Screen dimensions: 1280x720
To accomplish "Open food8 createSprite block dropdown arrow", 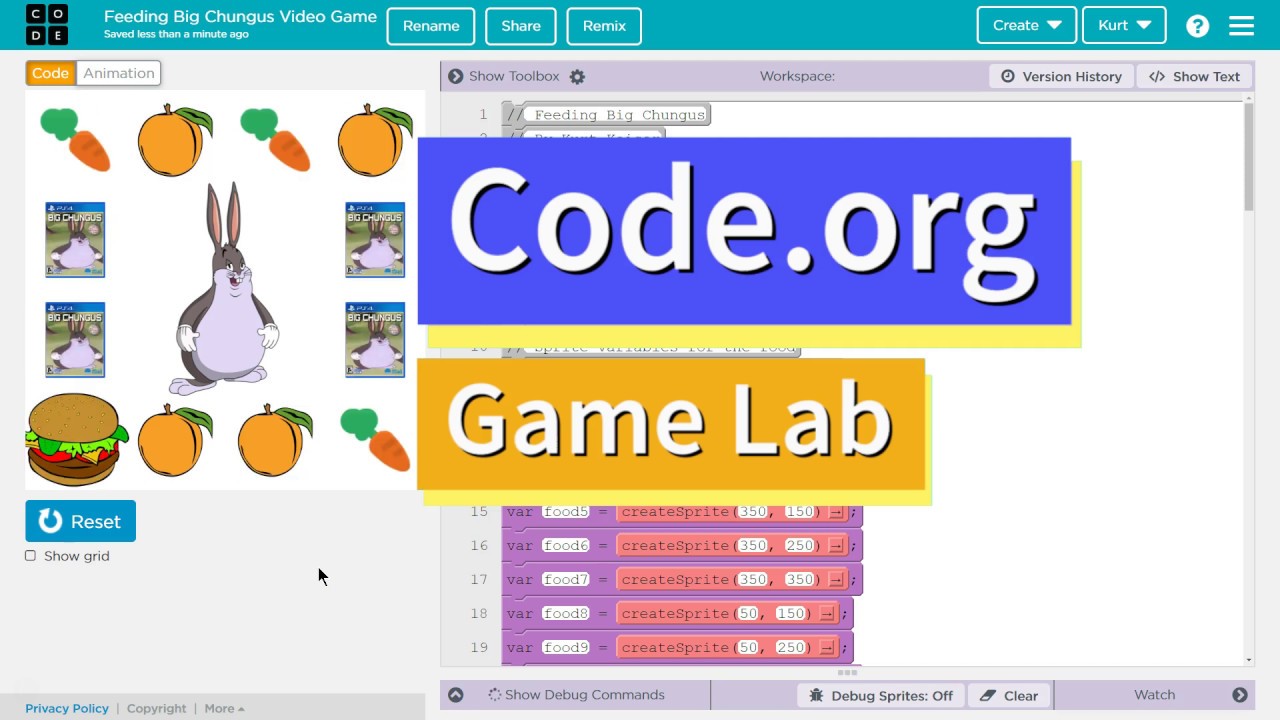I will point(827,614).
